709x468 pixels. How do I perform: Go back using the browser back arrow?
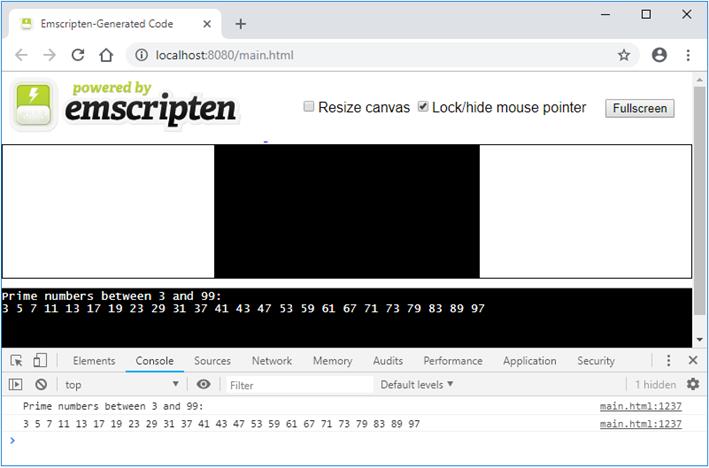[x=21, y=55]
